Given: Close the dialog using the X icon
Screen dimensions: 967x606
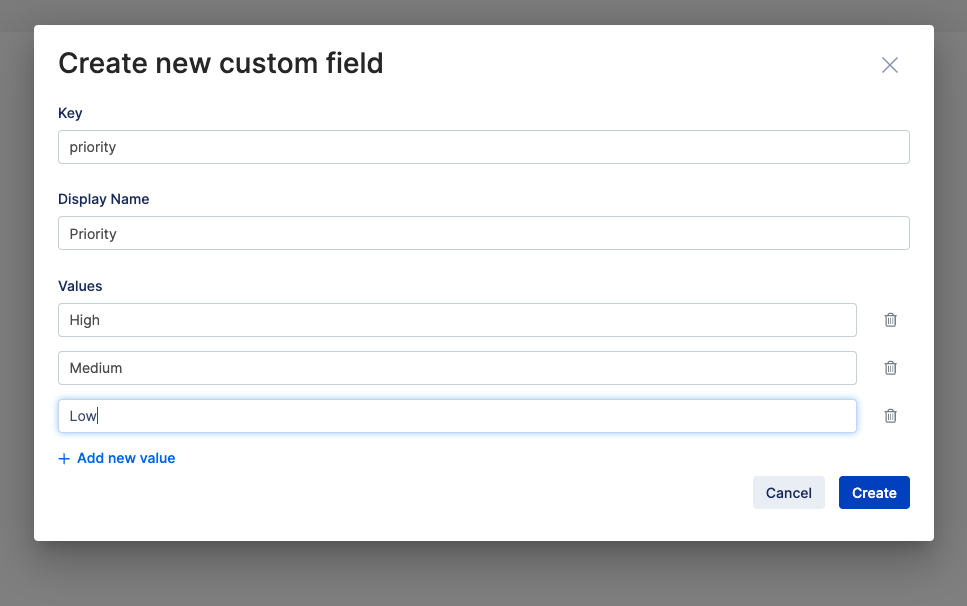Looking at the screenshot, I should click(x=890, y=65).
